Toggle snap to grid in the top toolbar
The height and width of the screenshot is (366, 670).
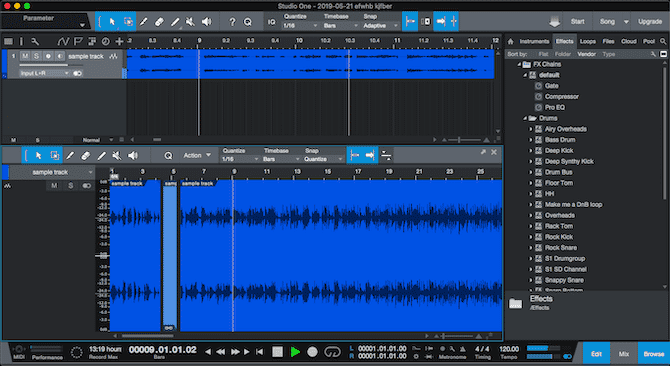tap(410, 21)
